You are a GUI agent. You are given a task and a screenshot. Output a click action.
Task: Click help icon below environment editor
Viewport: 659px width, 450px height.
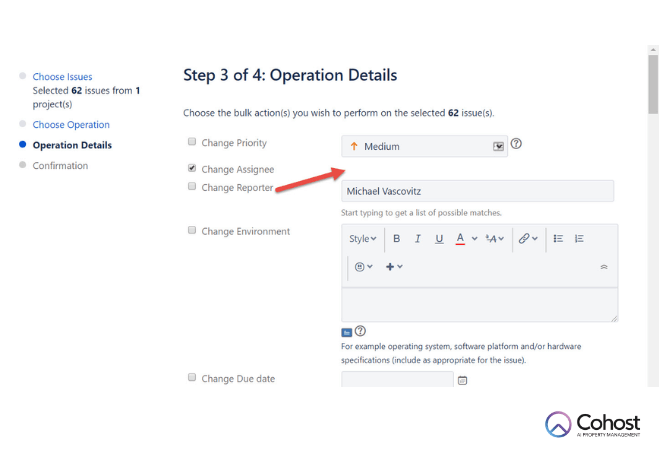pos(360,331)
